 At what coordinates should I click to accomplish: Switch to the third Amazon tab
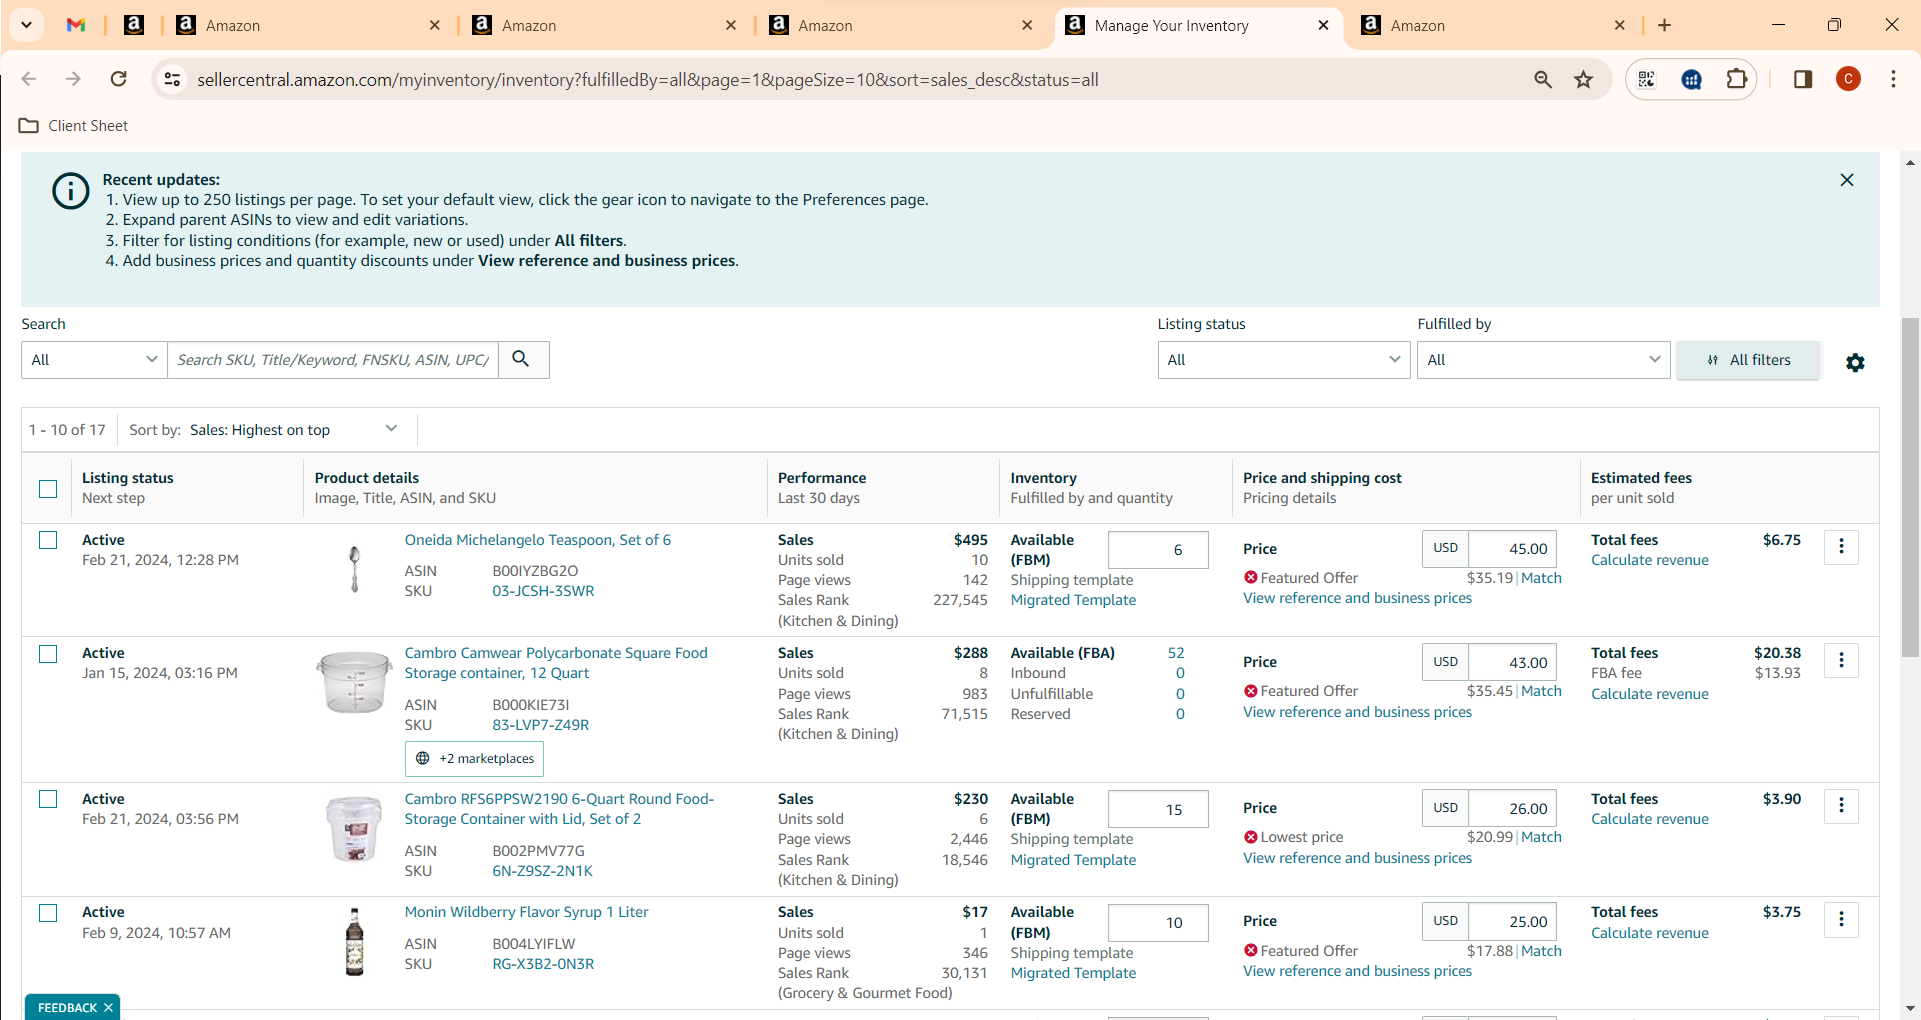900,25
